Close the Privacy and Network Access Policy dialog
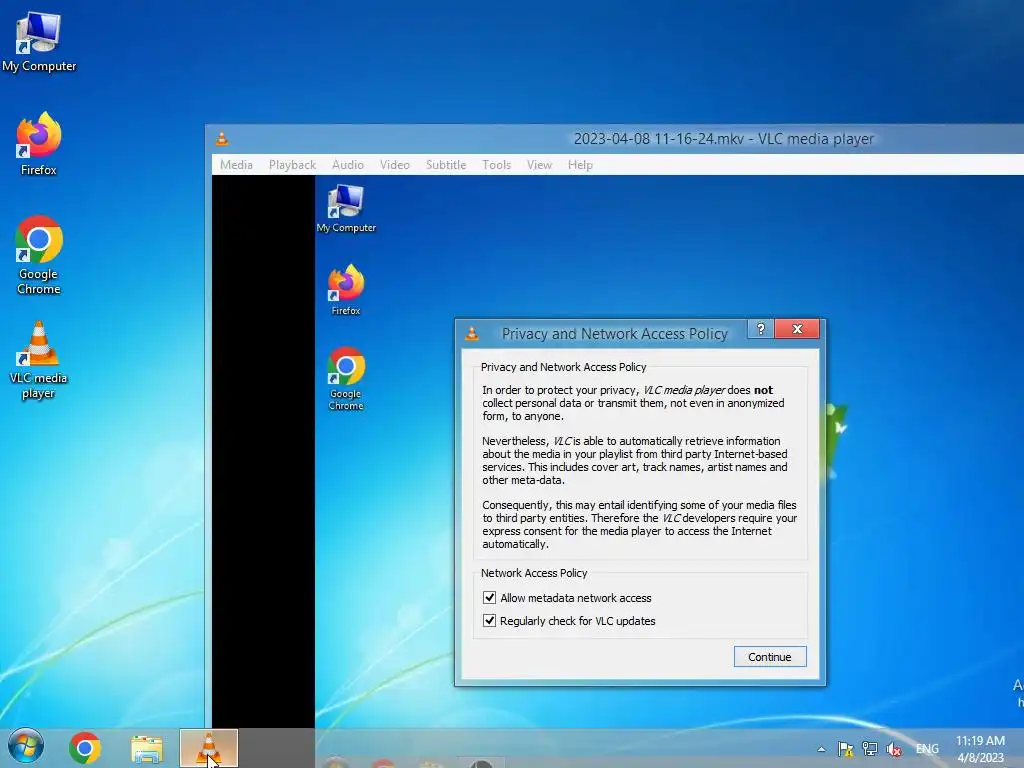The image size is (1024, 768). [797, 329]
